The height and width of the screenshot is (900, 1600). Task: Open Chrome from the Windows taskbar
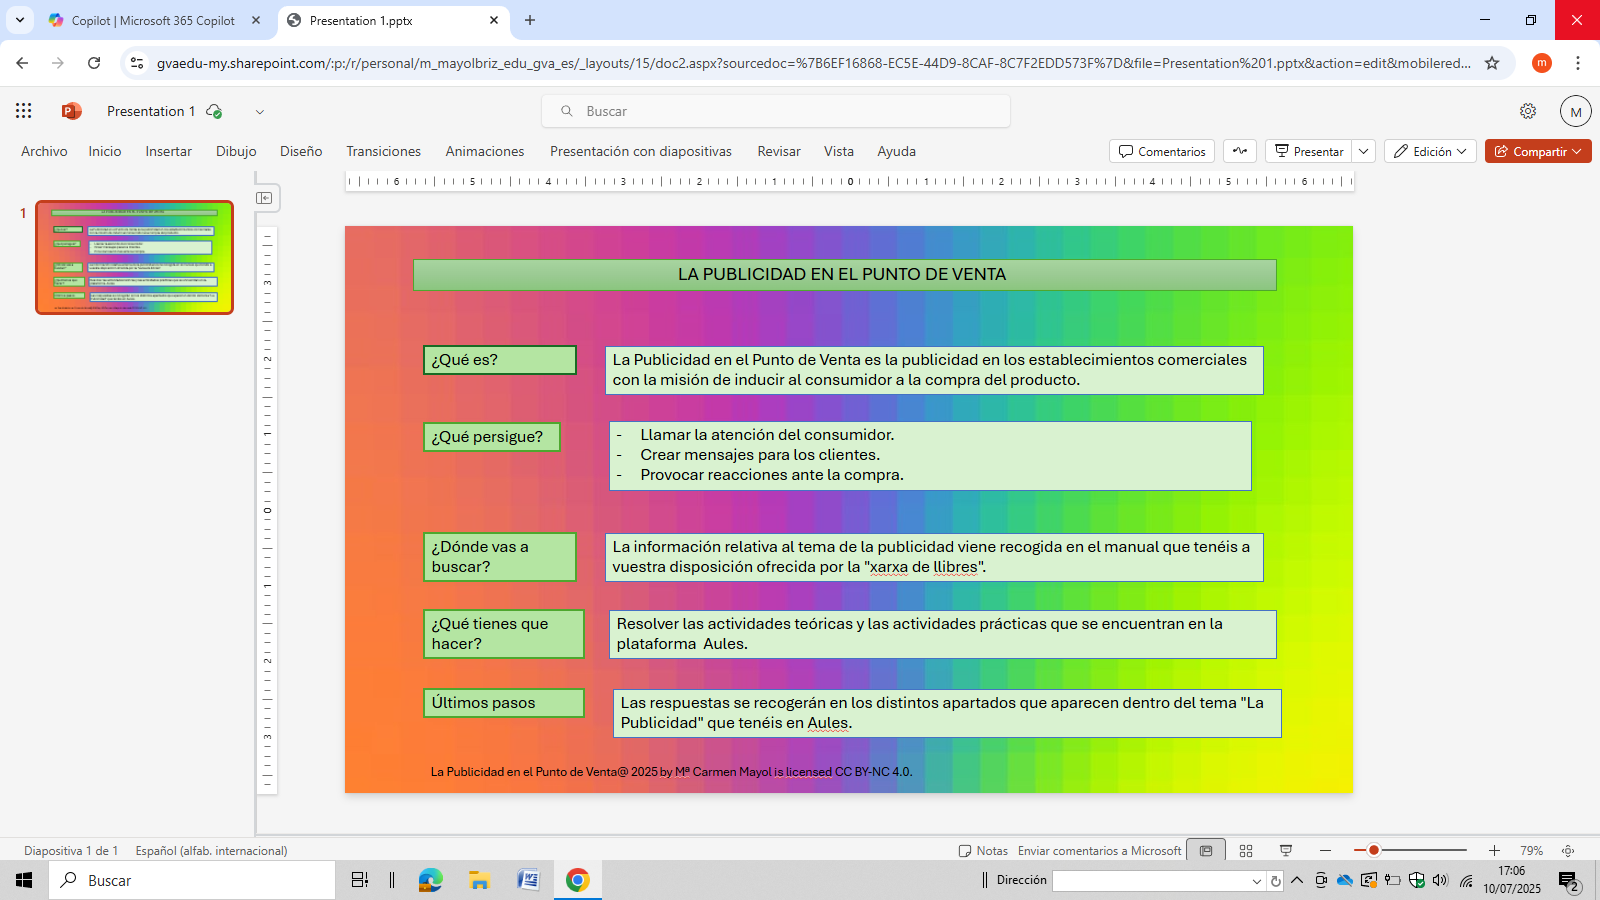577,880
